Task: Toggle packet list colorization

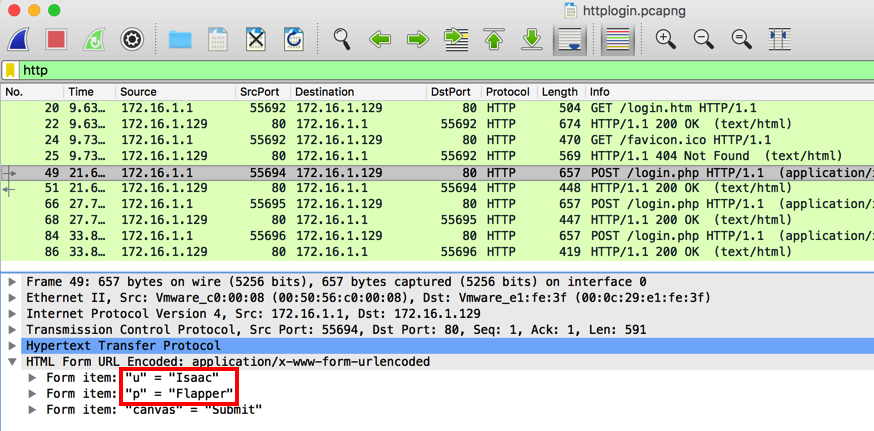Action: pyautogui.click(x=617, y=40)
